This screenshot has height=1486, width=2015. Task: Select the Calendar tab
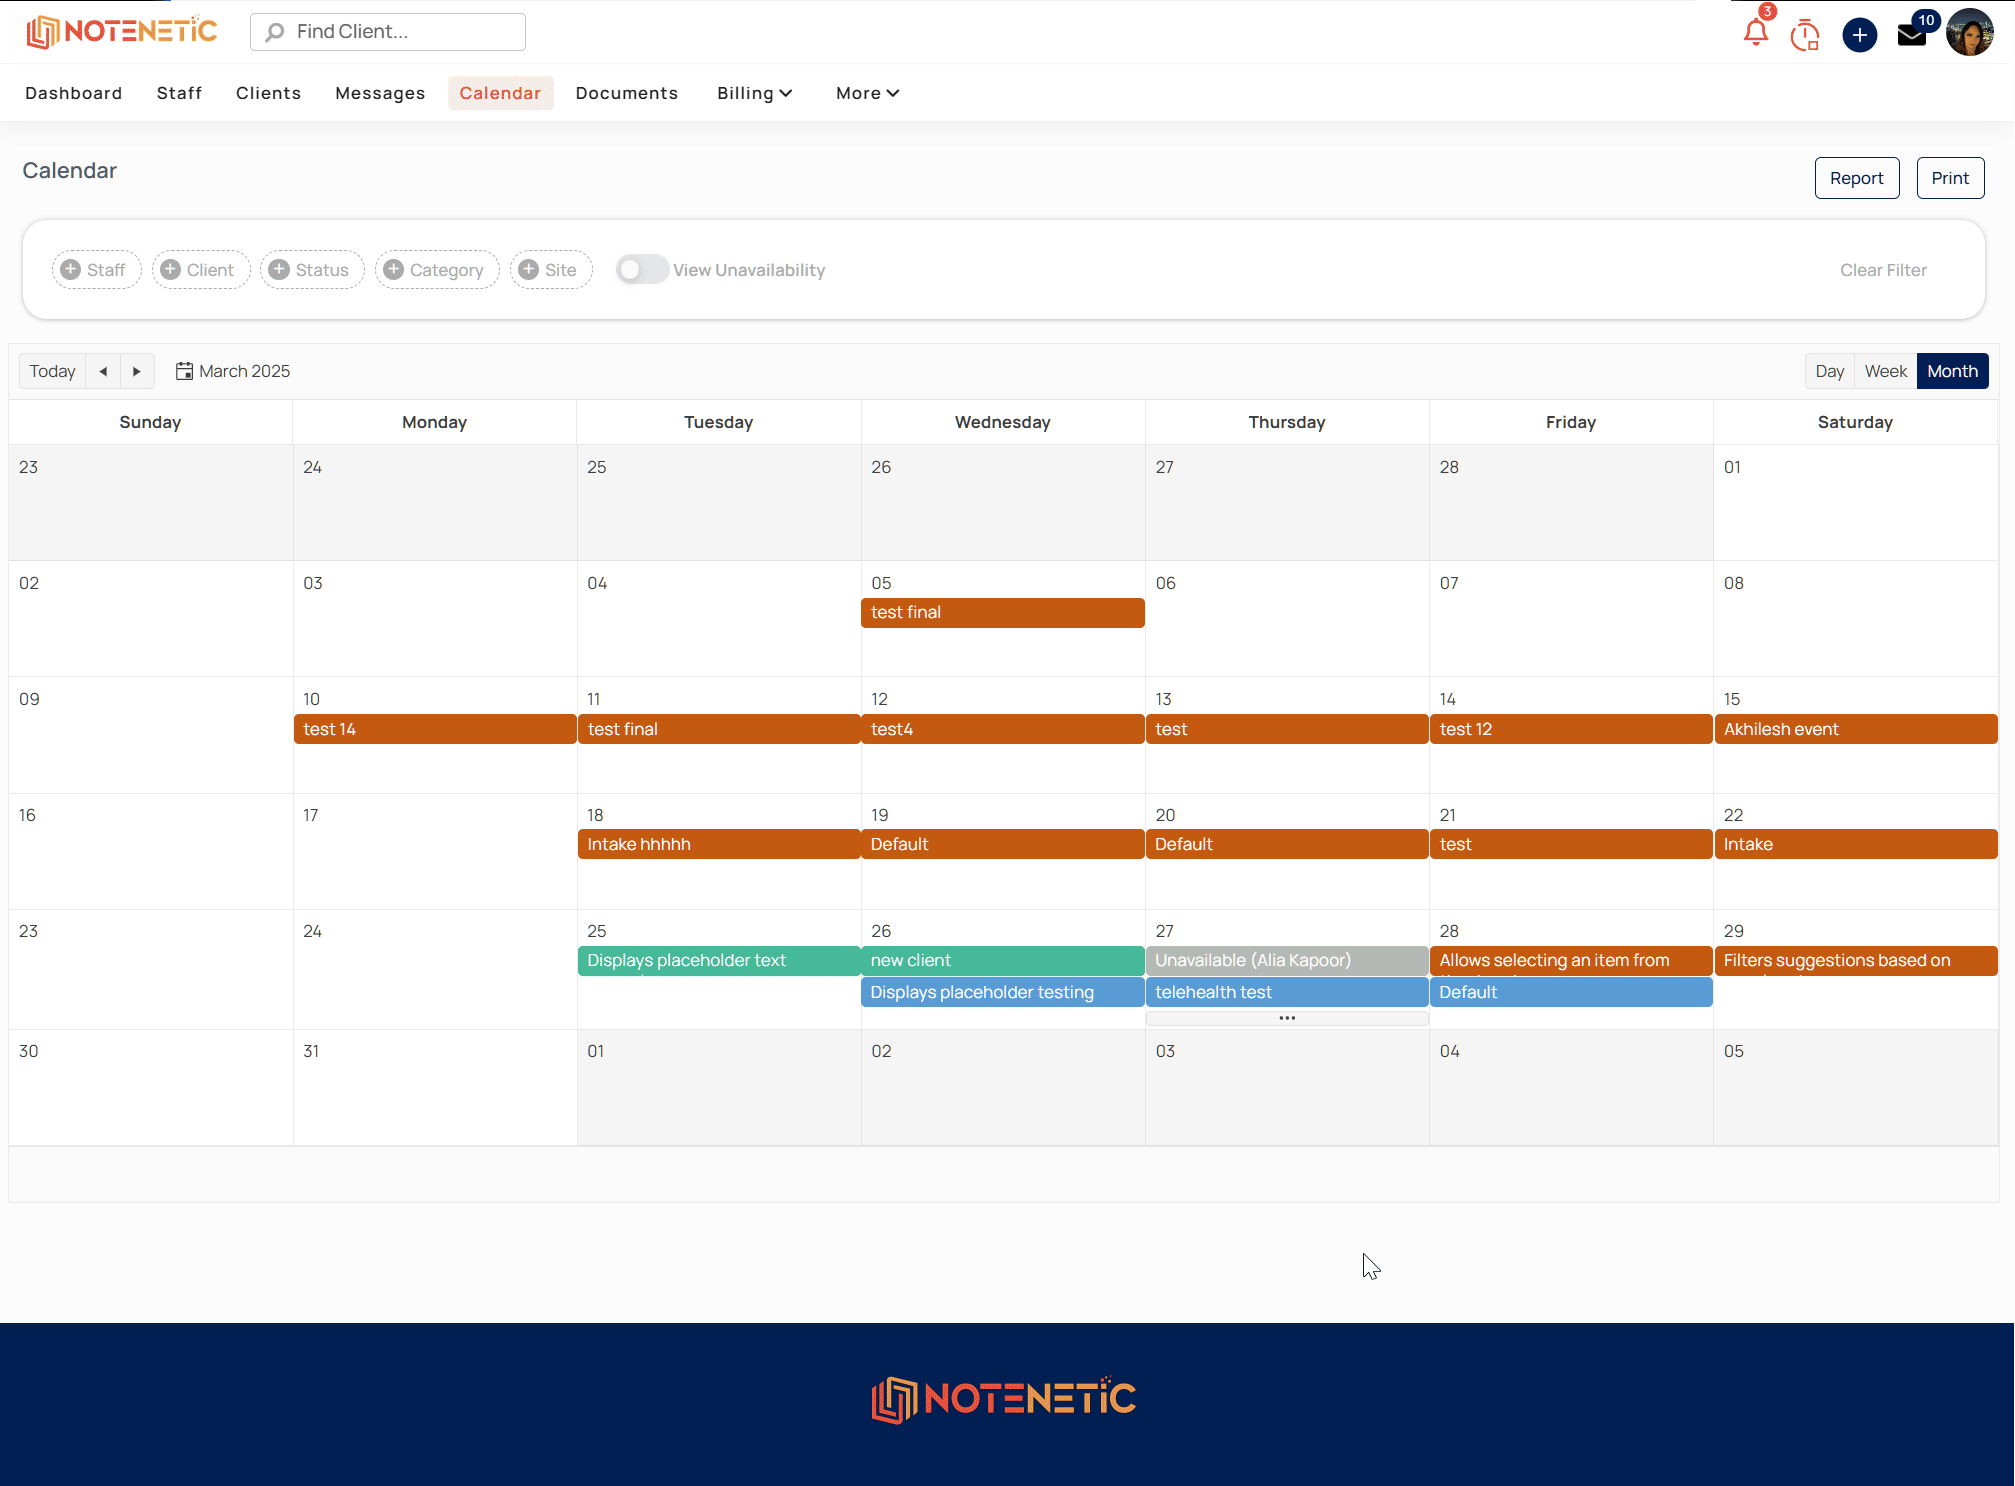(x=500, y=93)
